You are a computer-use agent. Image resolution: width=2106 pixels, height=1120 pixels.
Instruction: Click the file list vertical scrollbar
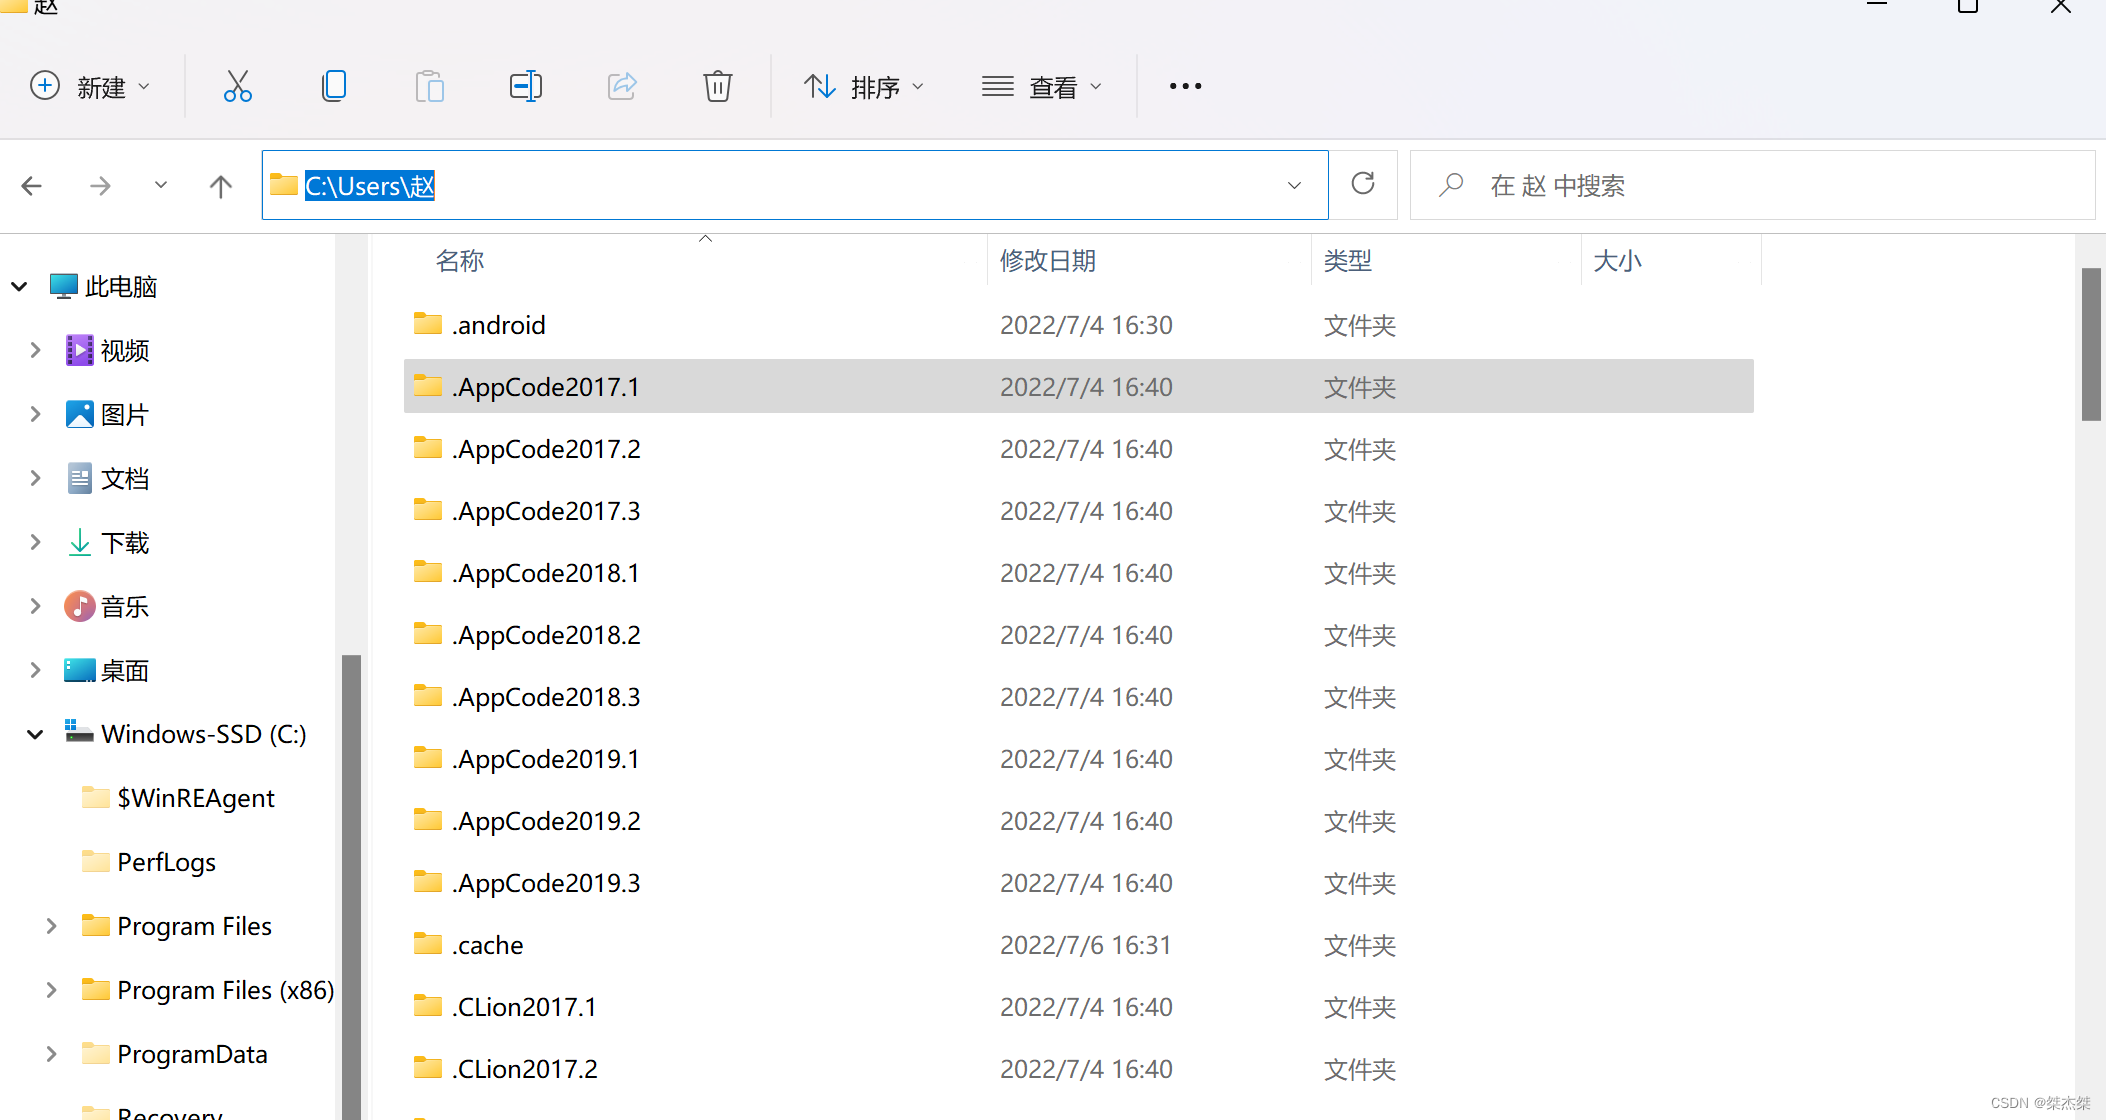pos(2090,345)
